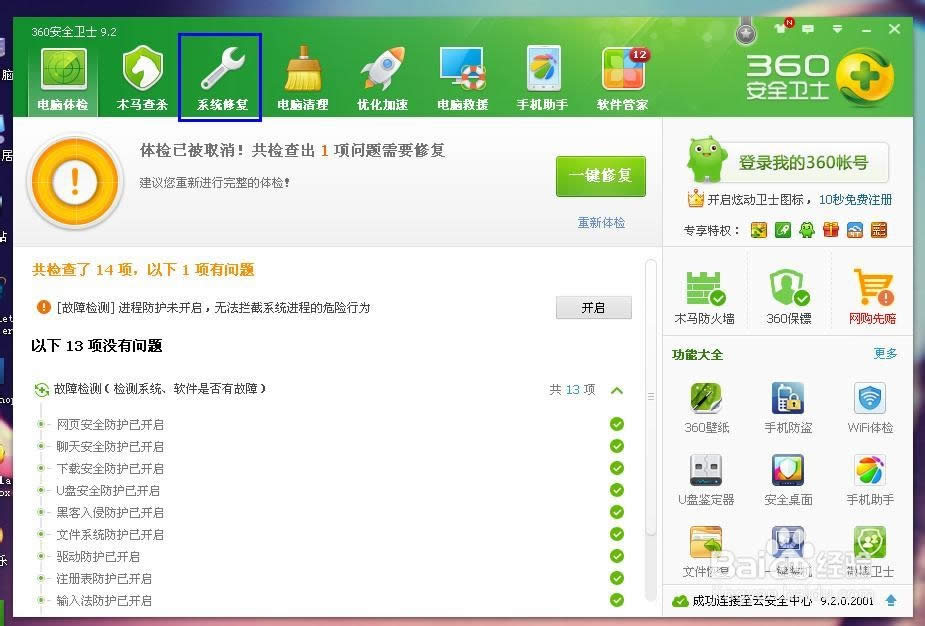Open the 安全桌面 tool

[x=788, y=480]
